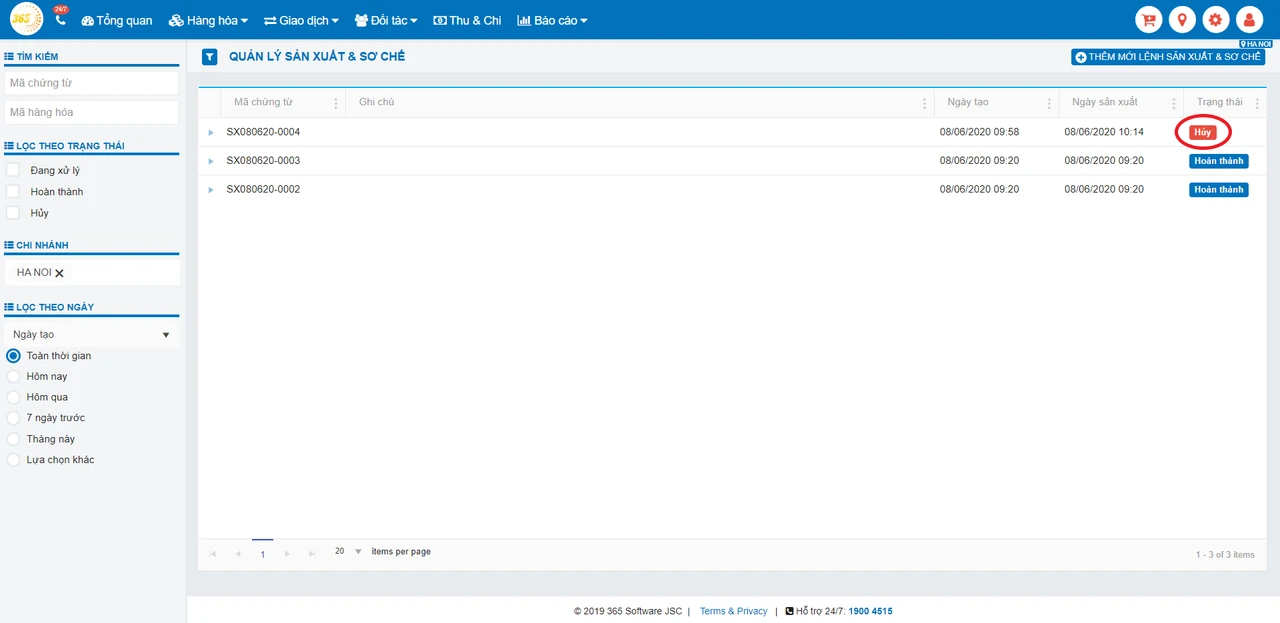Screen dimensions: 1280x623
Task: Sort by Ngày tạo column header
Action: click(968, 102)
